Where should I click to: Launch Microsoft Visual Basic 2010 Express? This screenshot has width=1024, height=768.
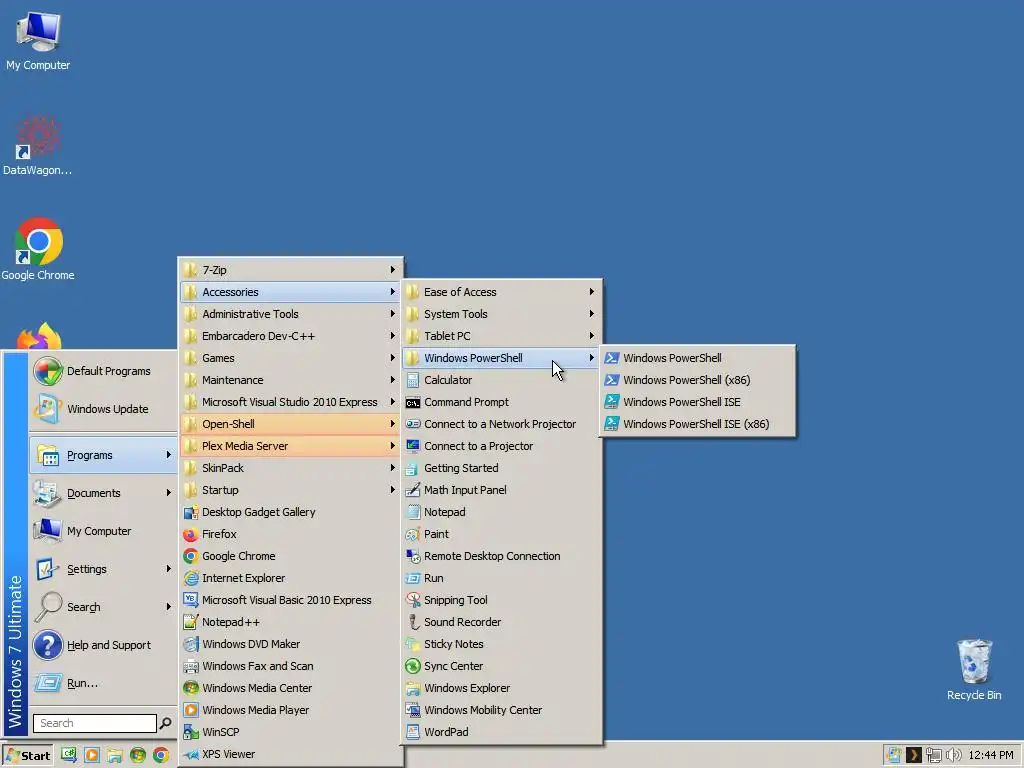291,600
